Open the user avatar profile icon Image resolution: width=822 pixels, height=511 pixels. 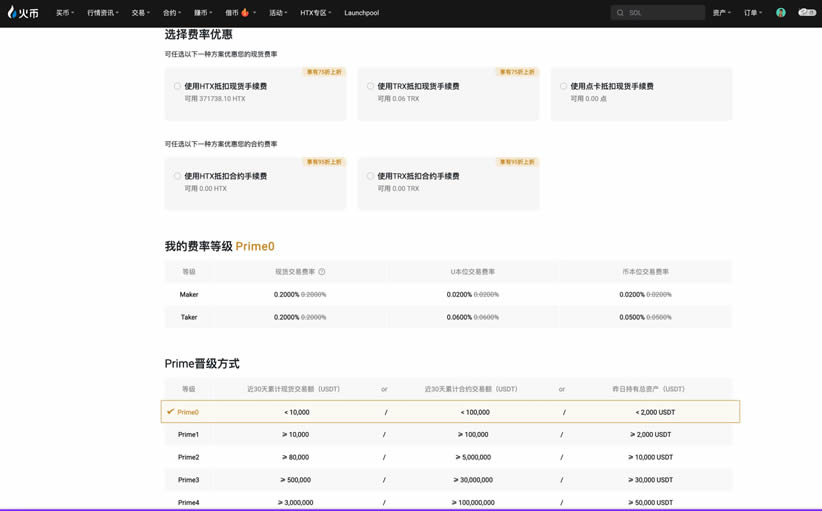pyautogui.click(x=781, y=13)
